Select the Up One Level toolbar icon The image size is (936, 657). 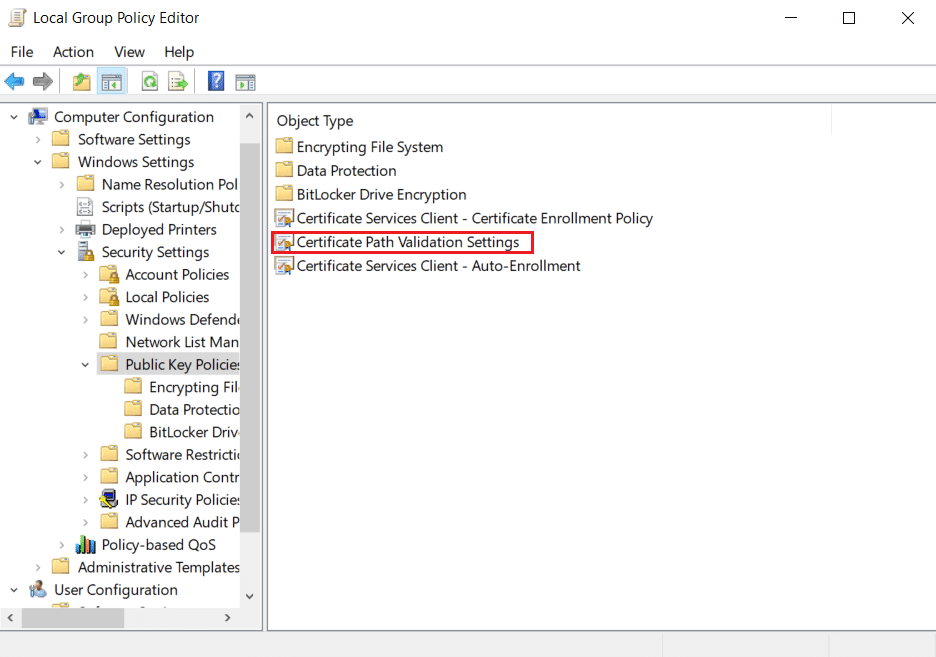(x=80, y=81)
